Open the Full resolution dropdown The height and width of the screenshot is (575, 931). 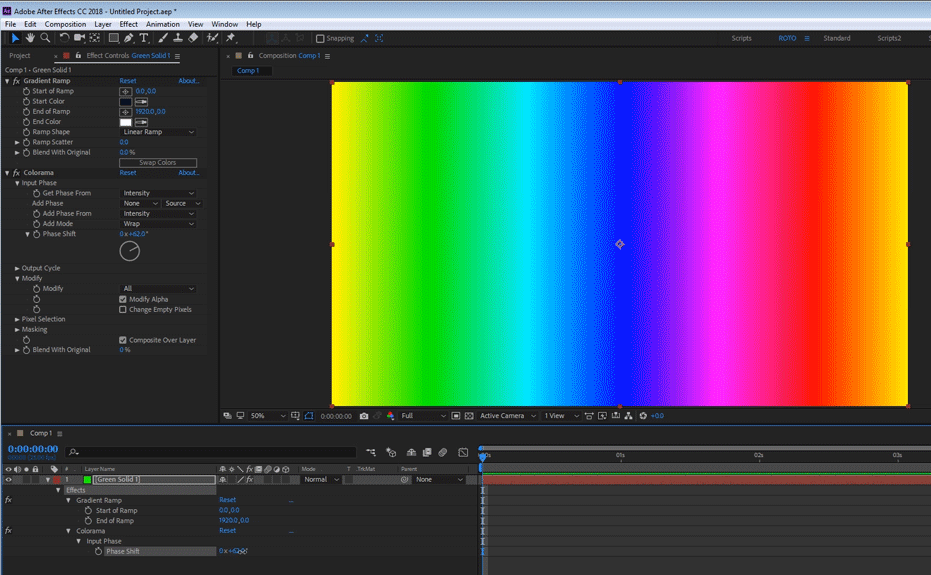click(x=423, y=416)
